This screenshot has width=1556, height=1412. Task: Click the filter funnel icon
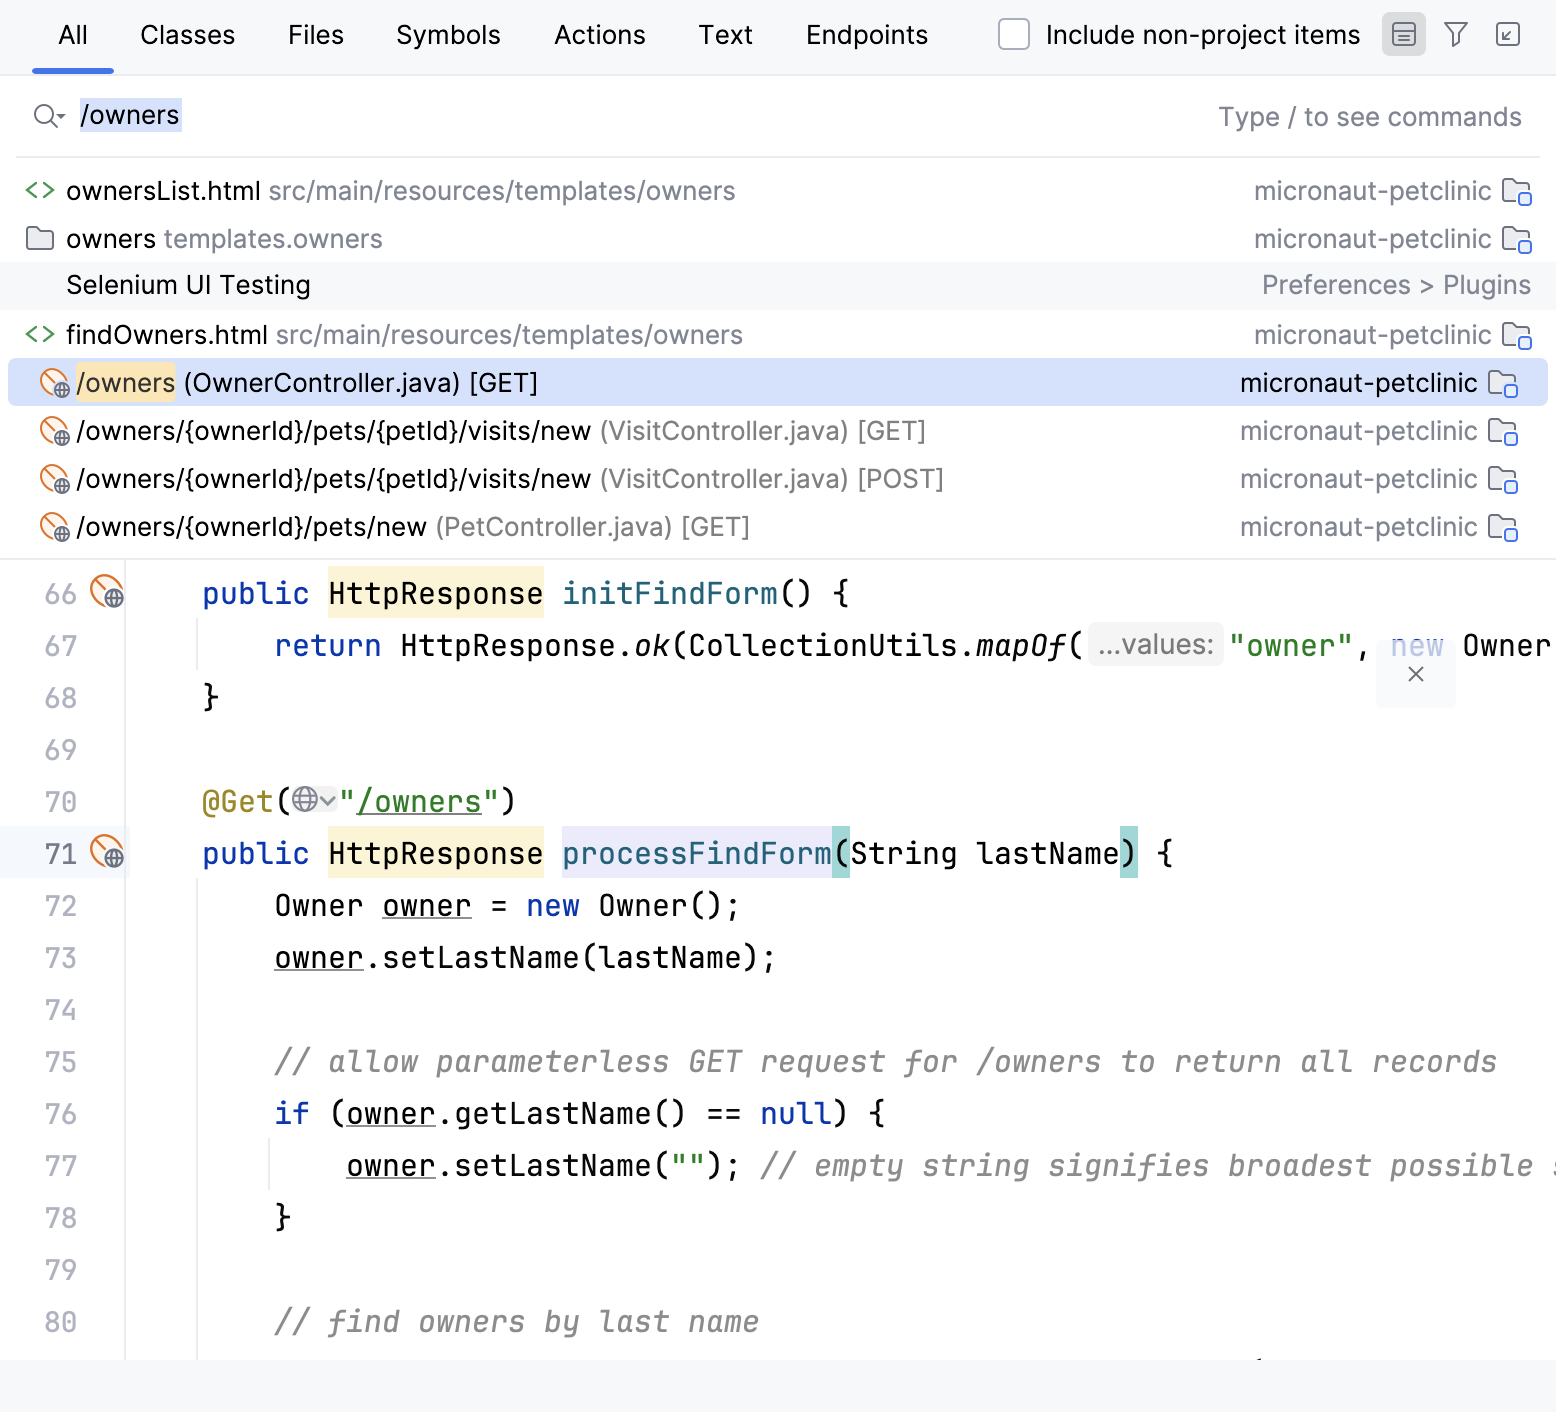pyautogui.click(x=1455, y=35)
